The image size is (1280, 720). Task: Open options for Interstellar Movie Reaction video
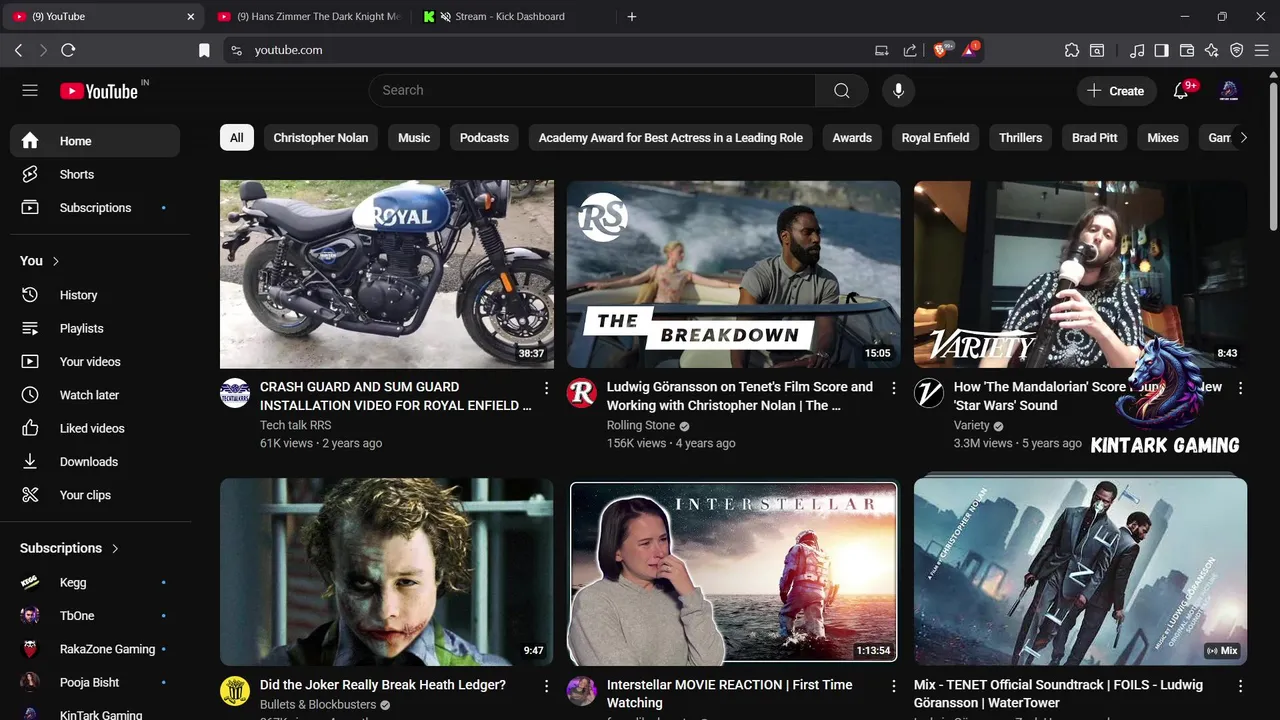[894, 686]
